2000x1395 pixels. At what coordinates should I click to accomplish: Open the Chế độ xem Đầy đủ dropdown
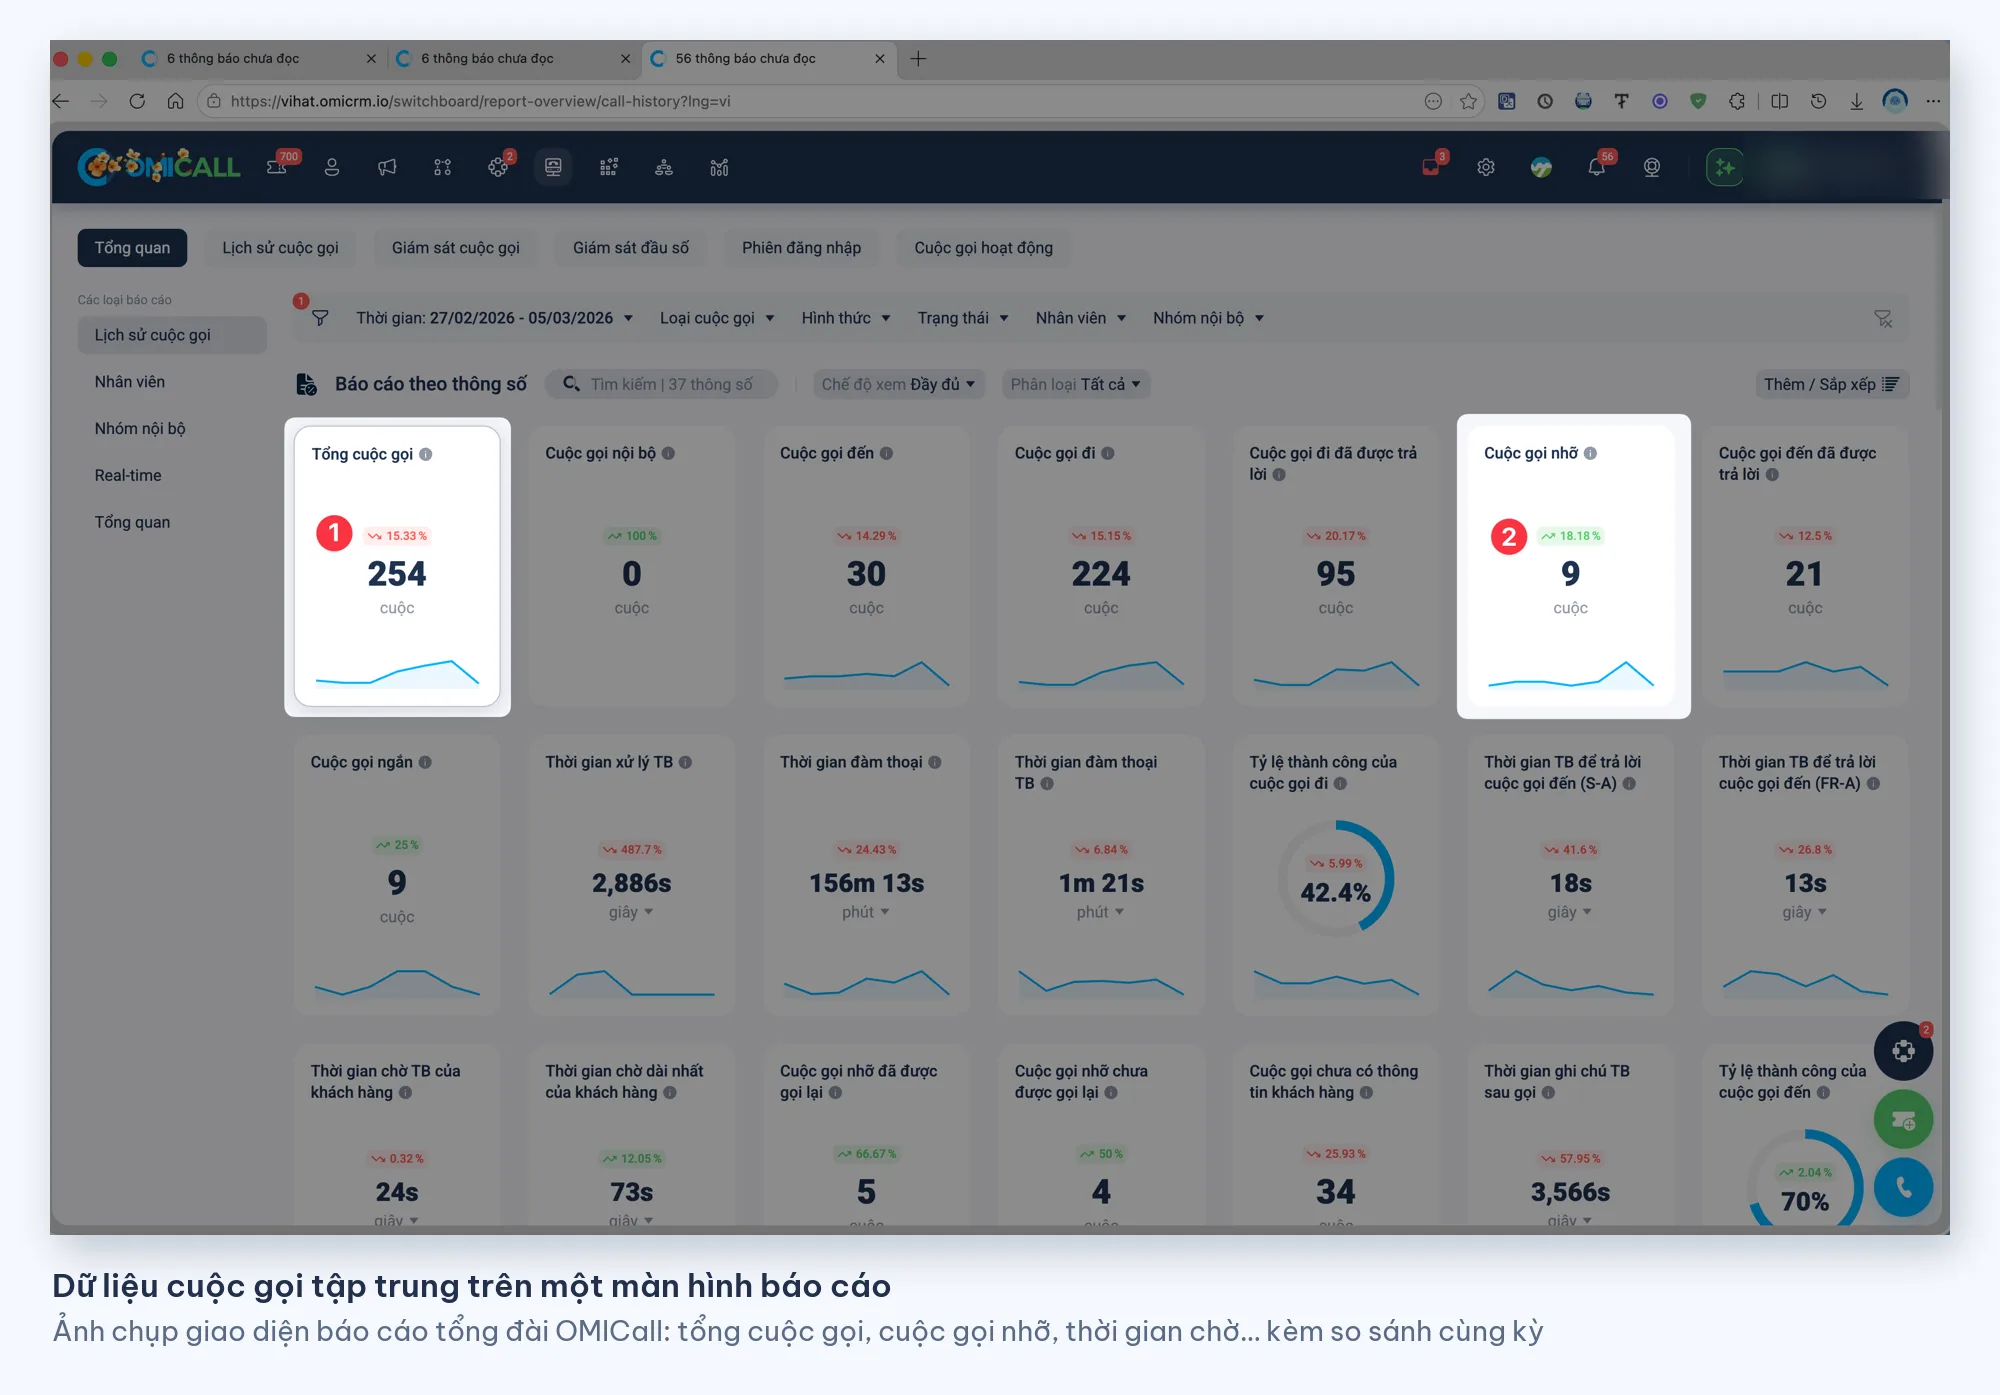pos(898,384)
